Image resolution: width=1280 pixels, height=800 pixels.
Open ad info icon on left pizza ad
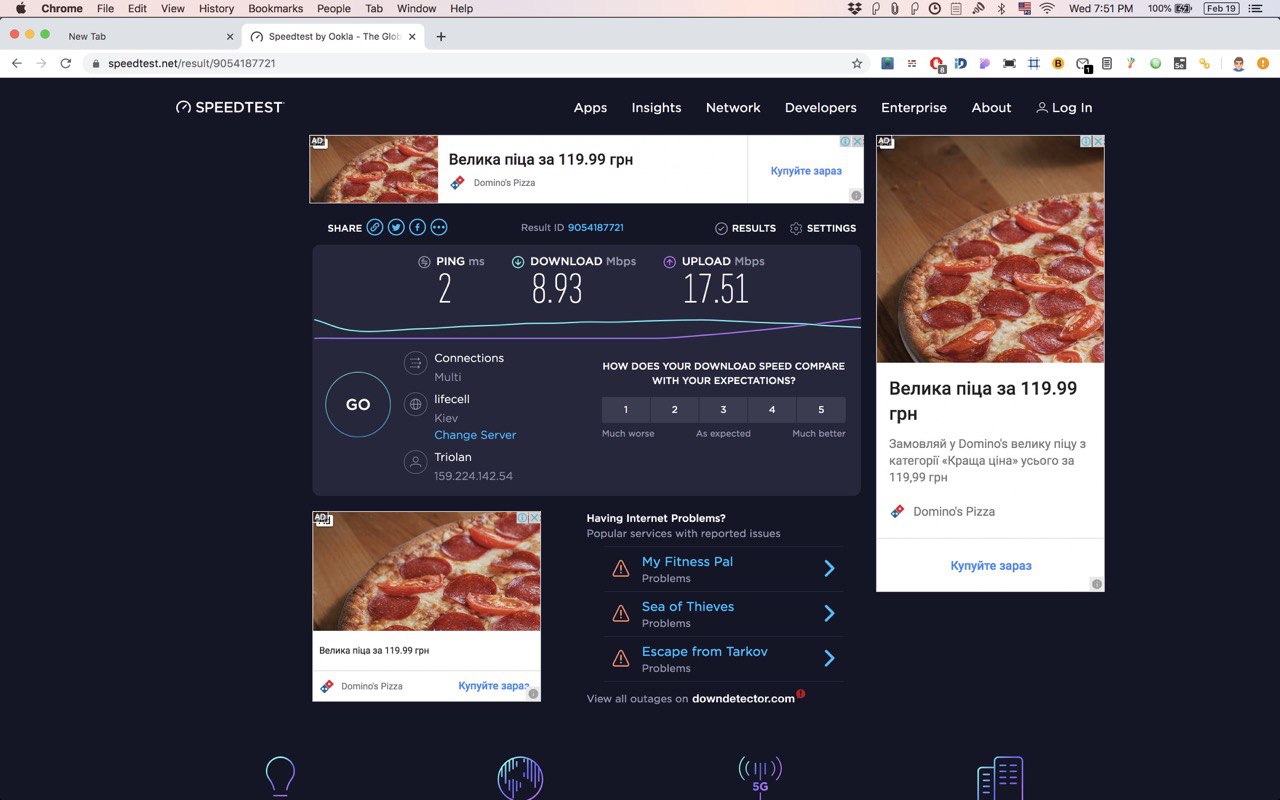click(522, 517)
